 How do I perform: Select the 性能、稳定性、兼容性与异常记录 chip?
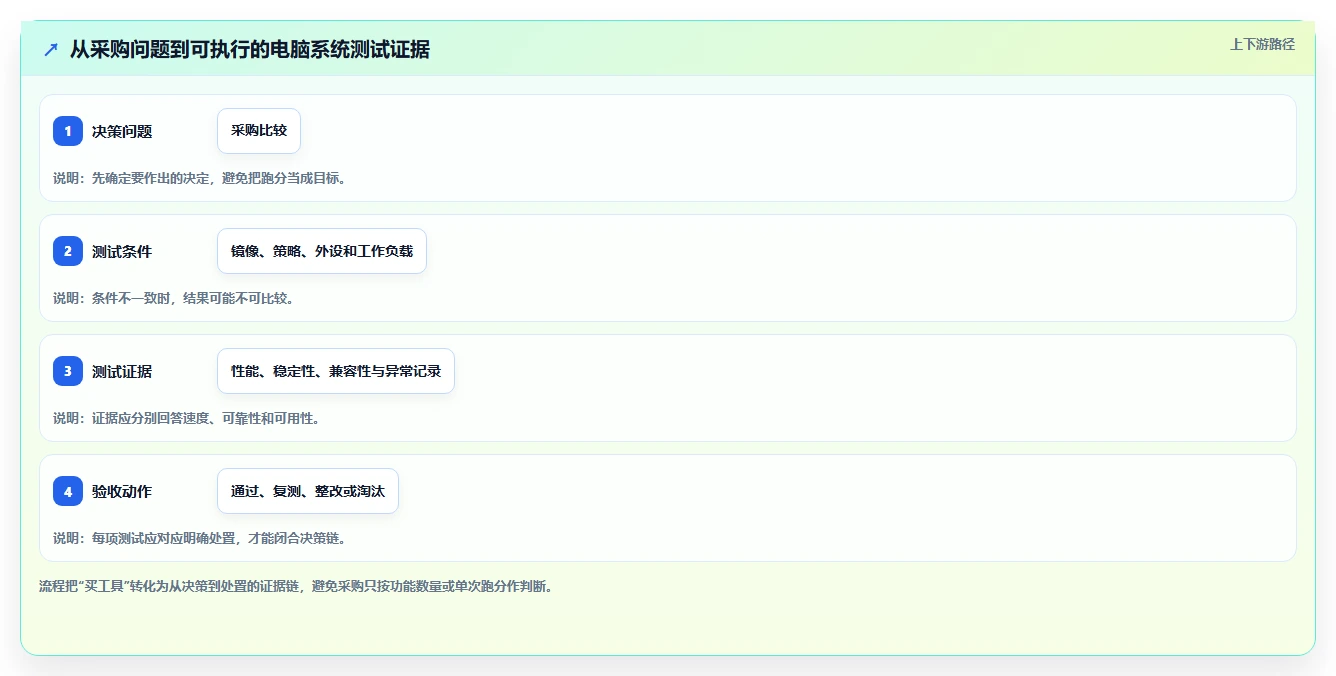[336, 371]
